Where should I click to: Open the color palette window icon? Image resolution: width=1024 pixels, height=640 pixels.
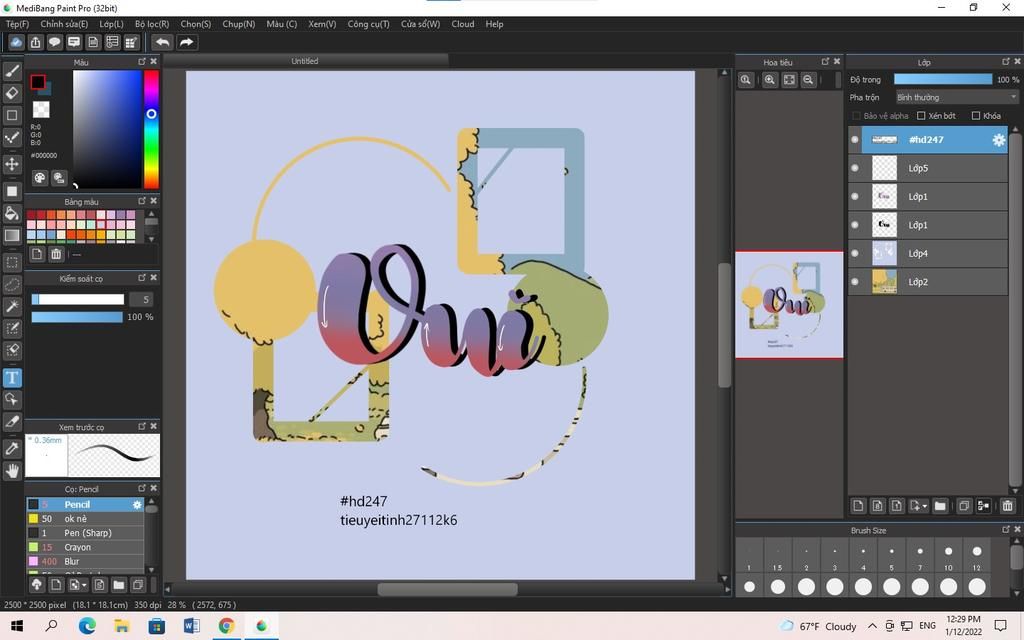pyautogui.click(x=40, y=178)
